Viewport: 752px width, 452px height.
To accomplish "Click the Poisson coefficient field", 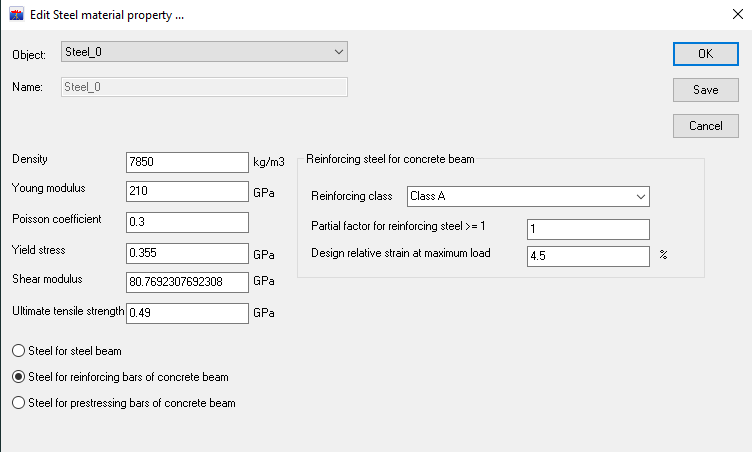I will [x=187, y=222].
